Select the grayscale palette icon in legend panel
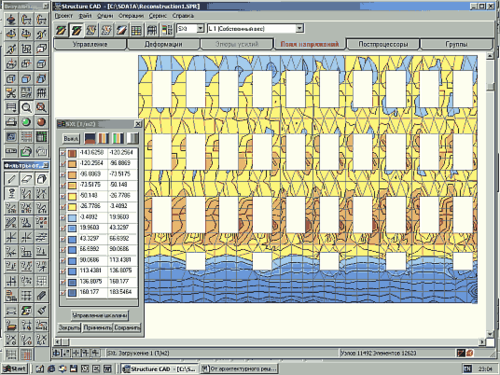Viewport: 500px width, 375px height. point(133,138)
